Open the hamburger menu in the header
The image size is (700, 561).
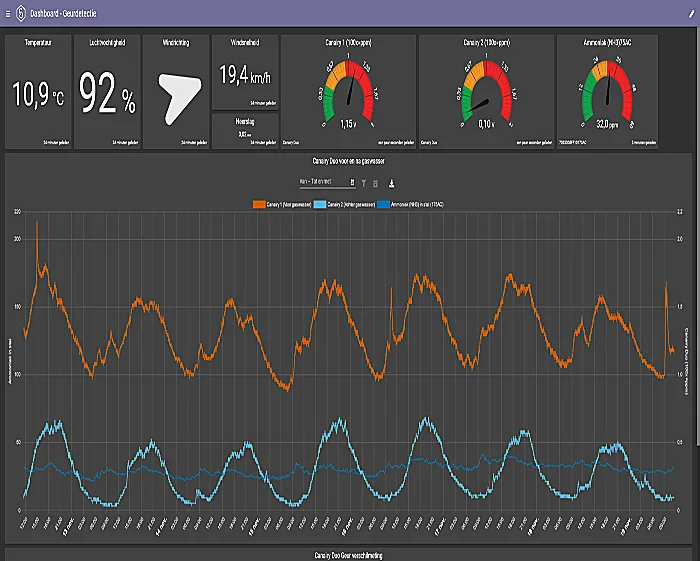coord(8,14)
